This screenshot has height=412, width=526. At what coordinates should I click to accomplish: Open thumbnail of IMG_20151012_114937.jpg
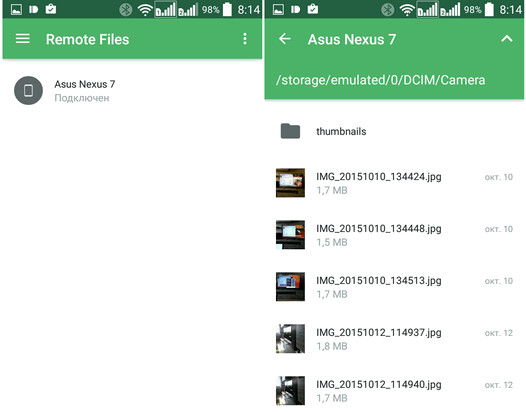pos(290,339)
